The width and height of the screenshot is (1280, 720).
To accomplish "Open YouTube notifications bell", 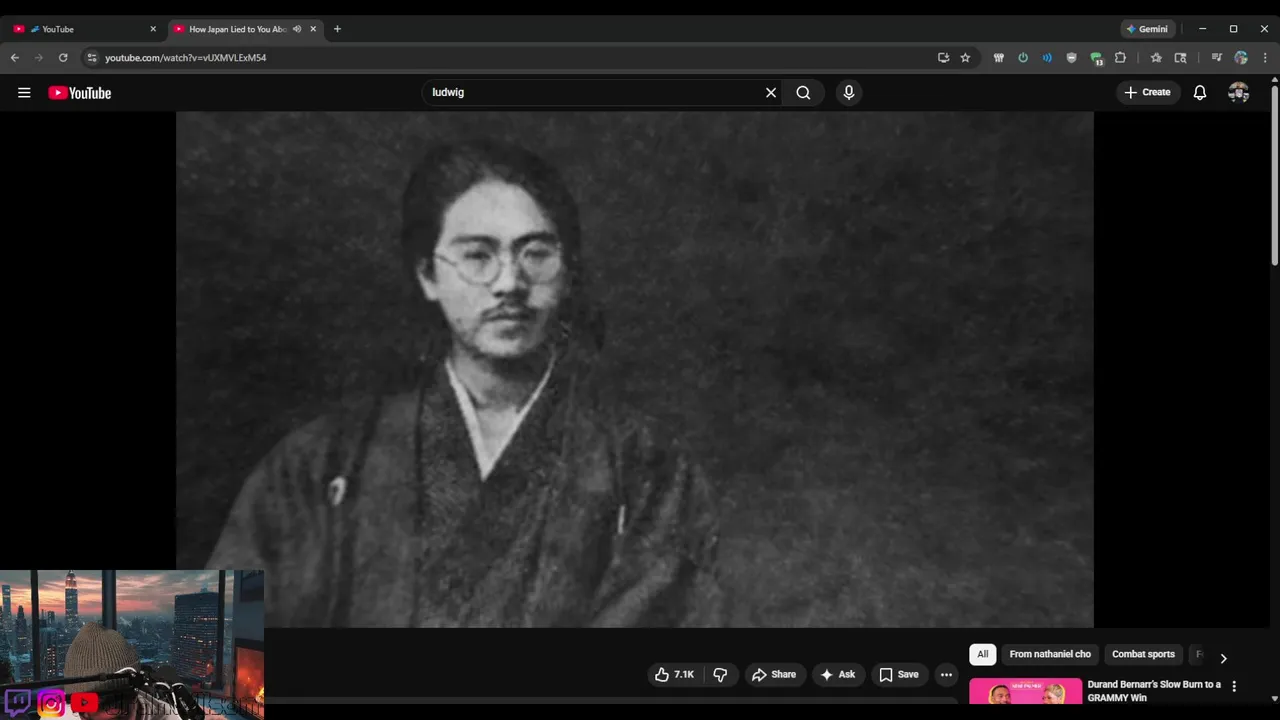I will 1200,92.
